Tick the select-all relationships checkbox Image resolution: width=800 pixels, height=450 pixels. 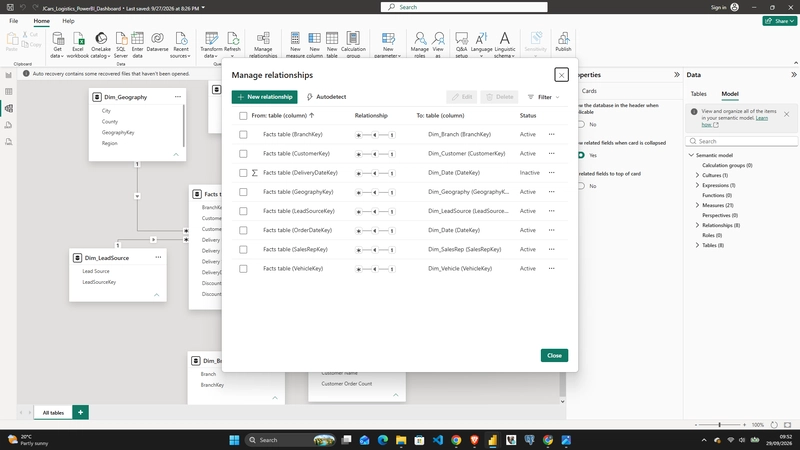(243, 116)
